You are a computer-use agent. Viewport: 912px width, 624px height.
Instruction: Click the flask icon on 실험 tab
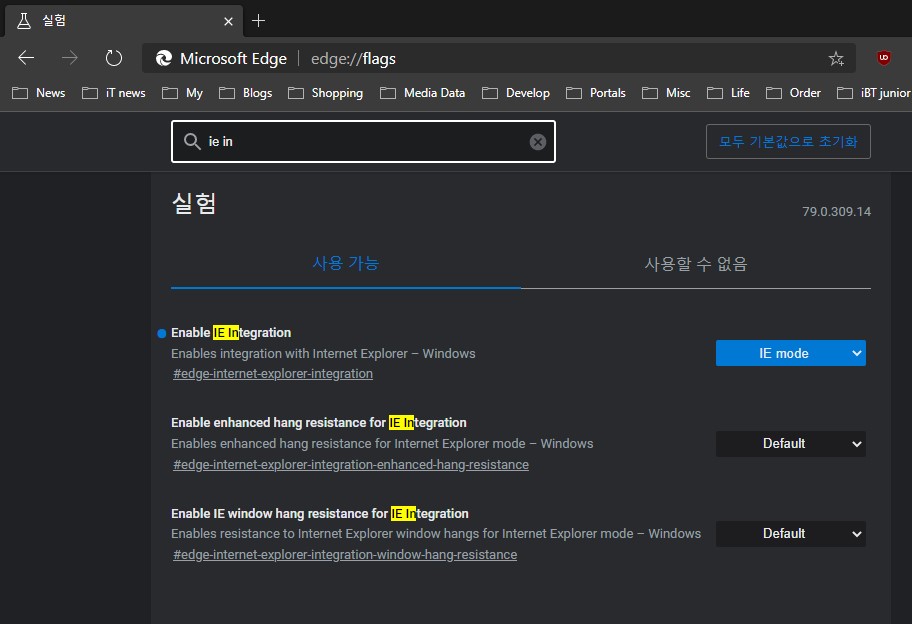point(24,21)
